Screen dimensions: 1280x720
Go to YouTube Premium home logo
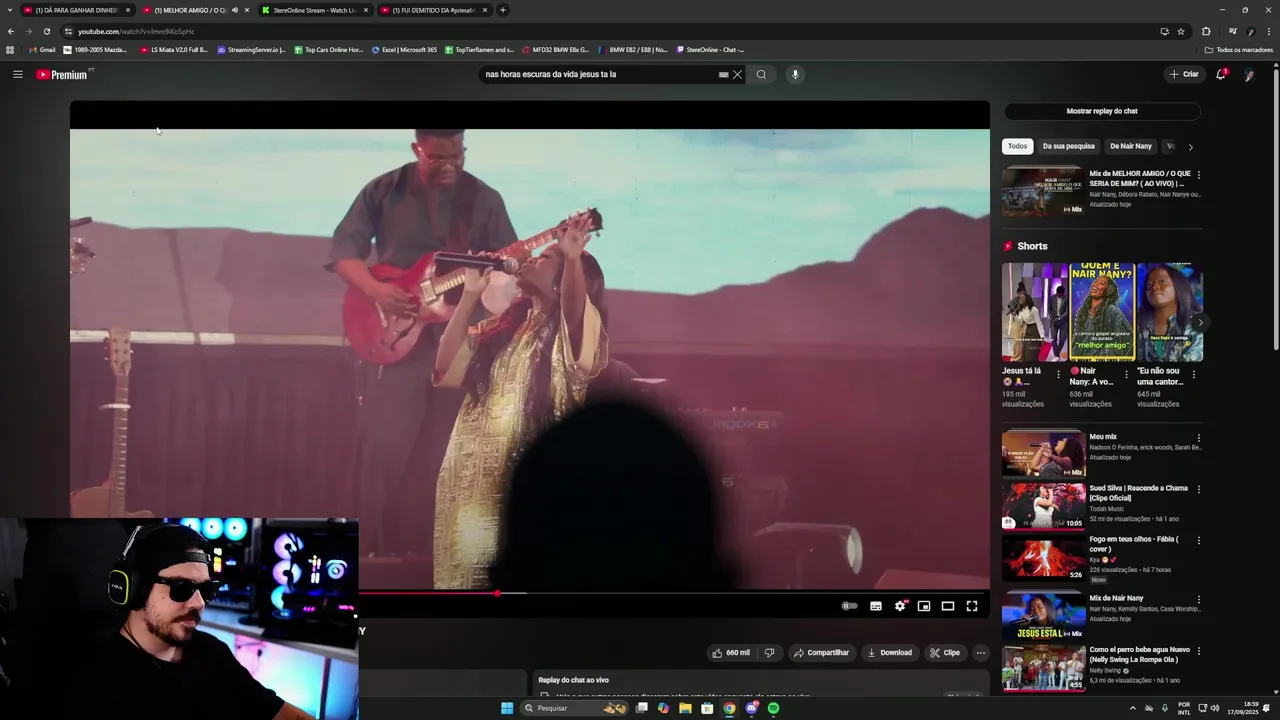62,74
